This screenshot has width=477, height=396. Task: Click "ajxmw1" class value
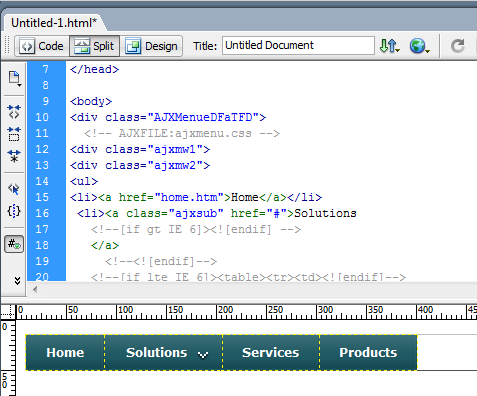coord(175,149)
